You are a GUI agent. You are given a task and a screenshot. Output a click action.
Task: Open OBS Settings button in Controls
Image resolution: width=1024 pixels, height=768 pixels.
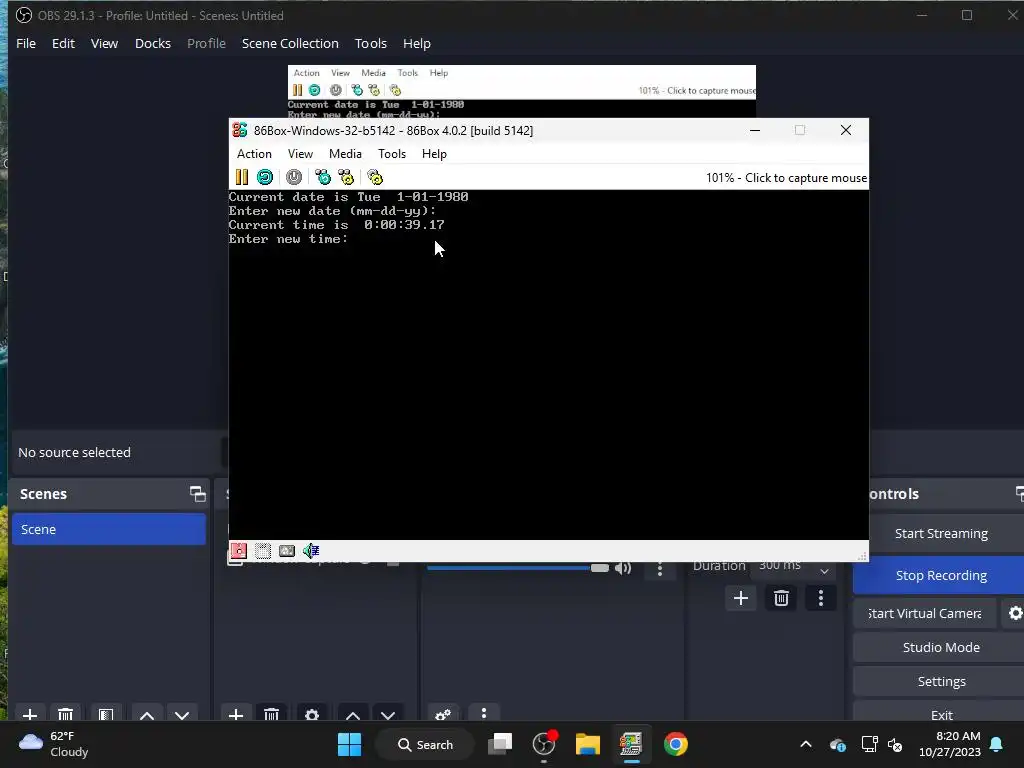[x=940, y=681]
